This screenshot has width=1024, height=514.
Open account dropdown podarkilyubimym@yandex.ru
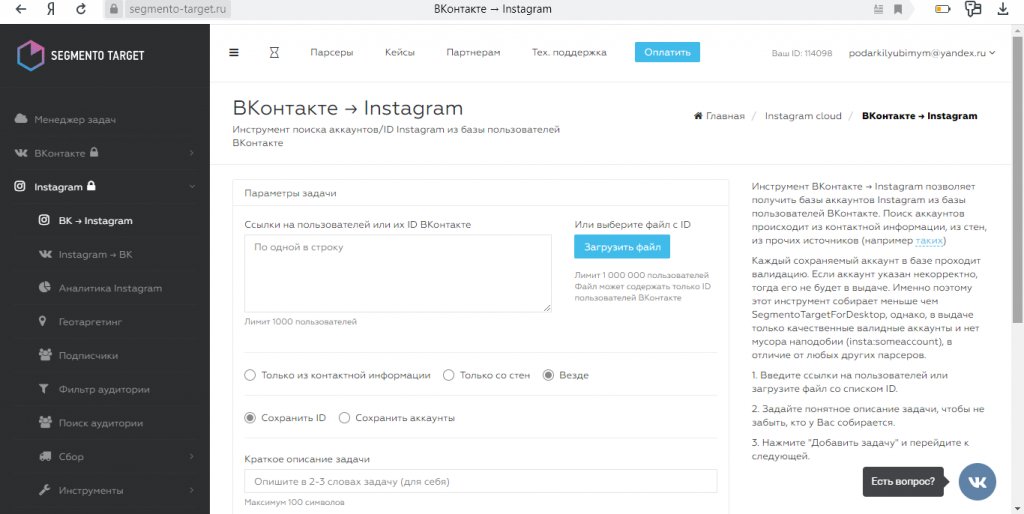tap(921, 53)
